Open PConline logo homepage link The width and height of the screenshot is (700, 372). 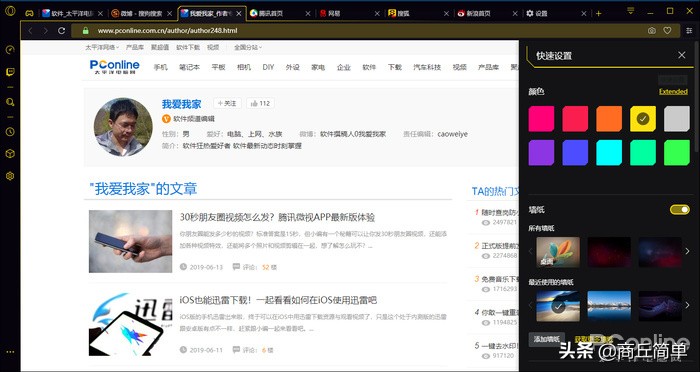pos(115,67)
